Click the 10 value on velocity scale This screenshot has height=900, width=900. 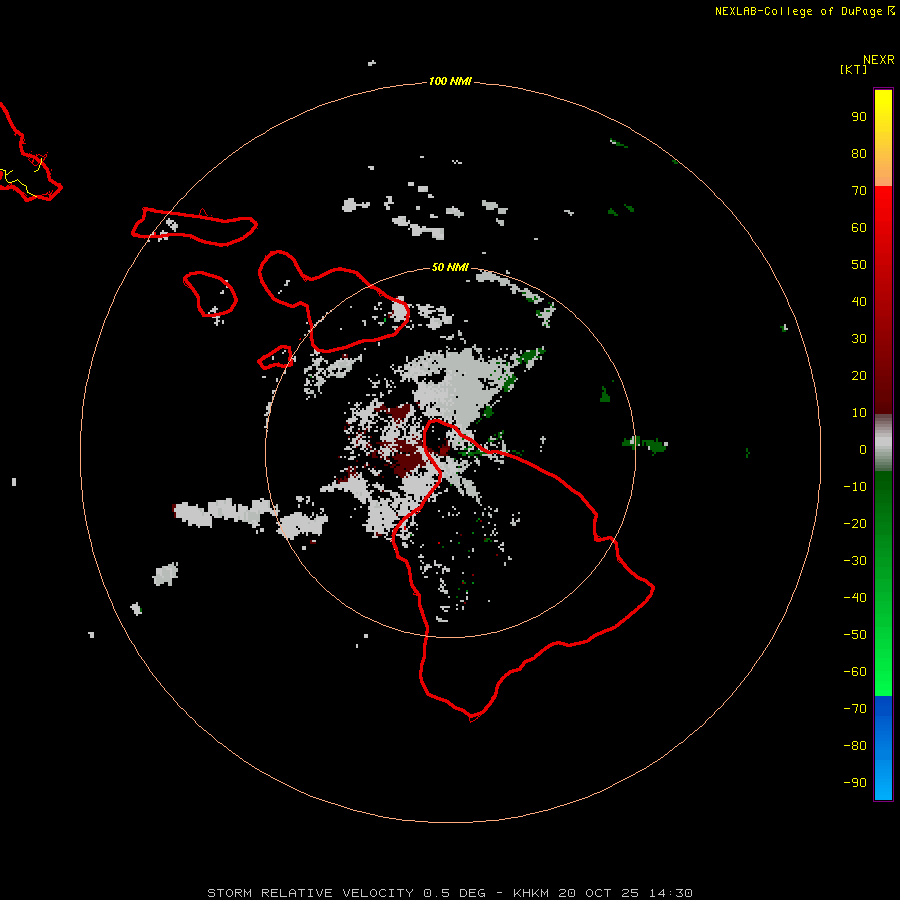click(859, 413)
